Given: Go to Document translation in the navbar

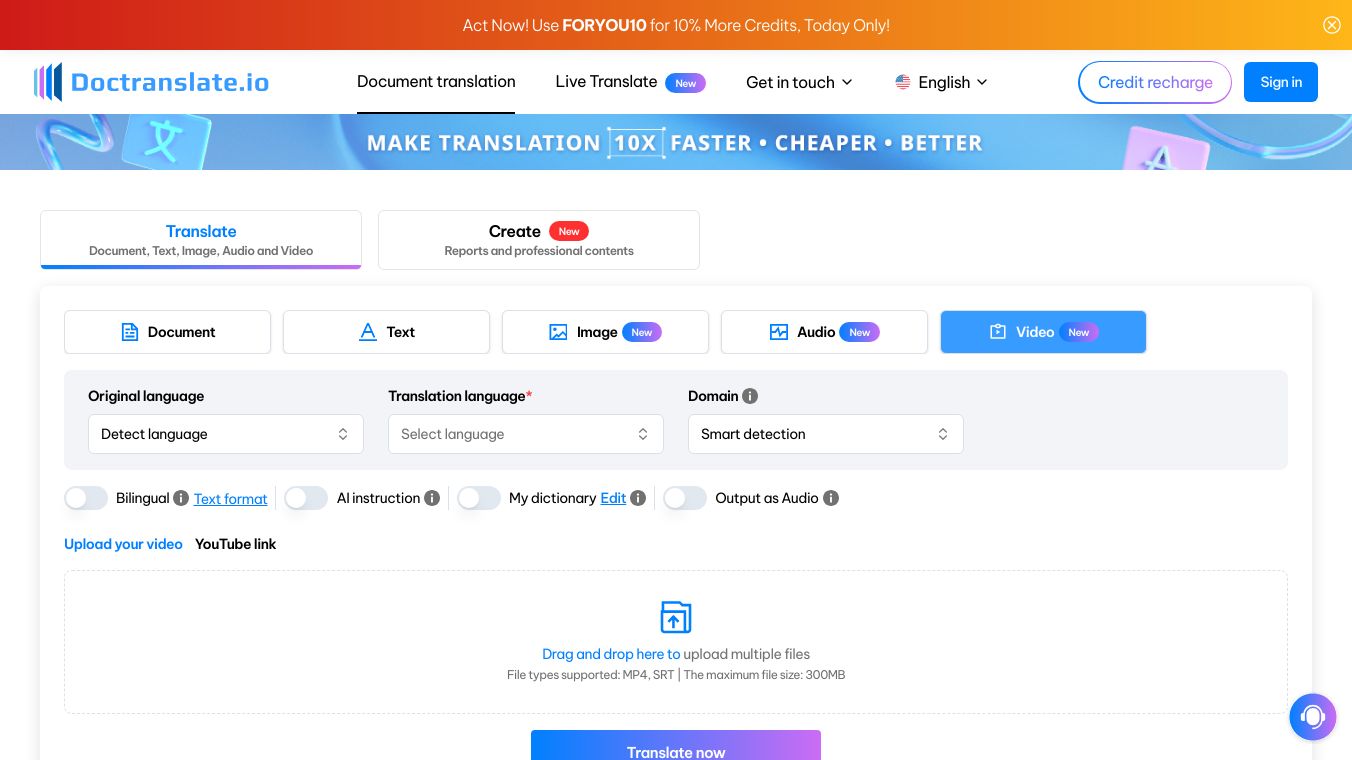Looking at the screenshot, I should click(436, 82).
